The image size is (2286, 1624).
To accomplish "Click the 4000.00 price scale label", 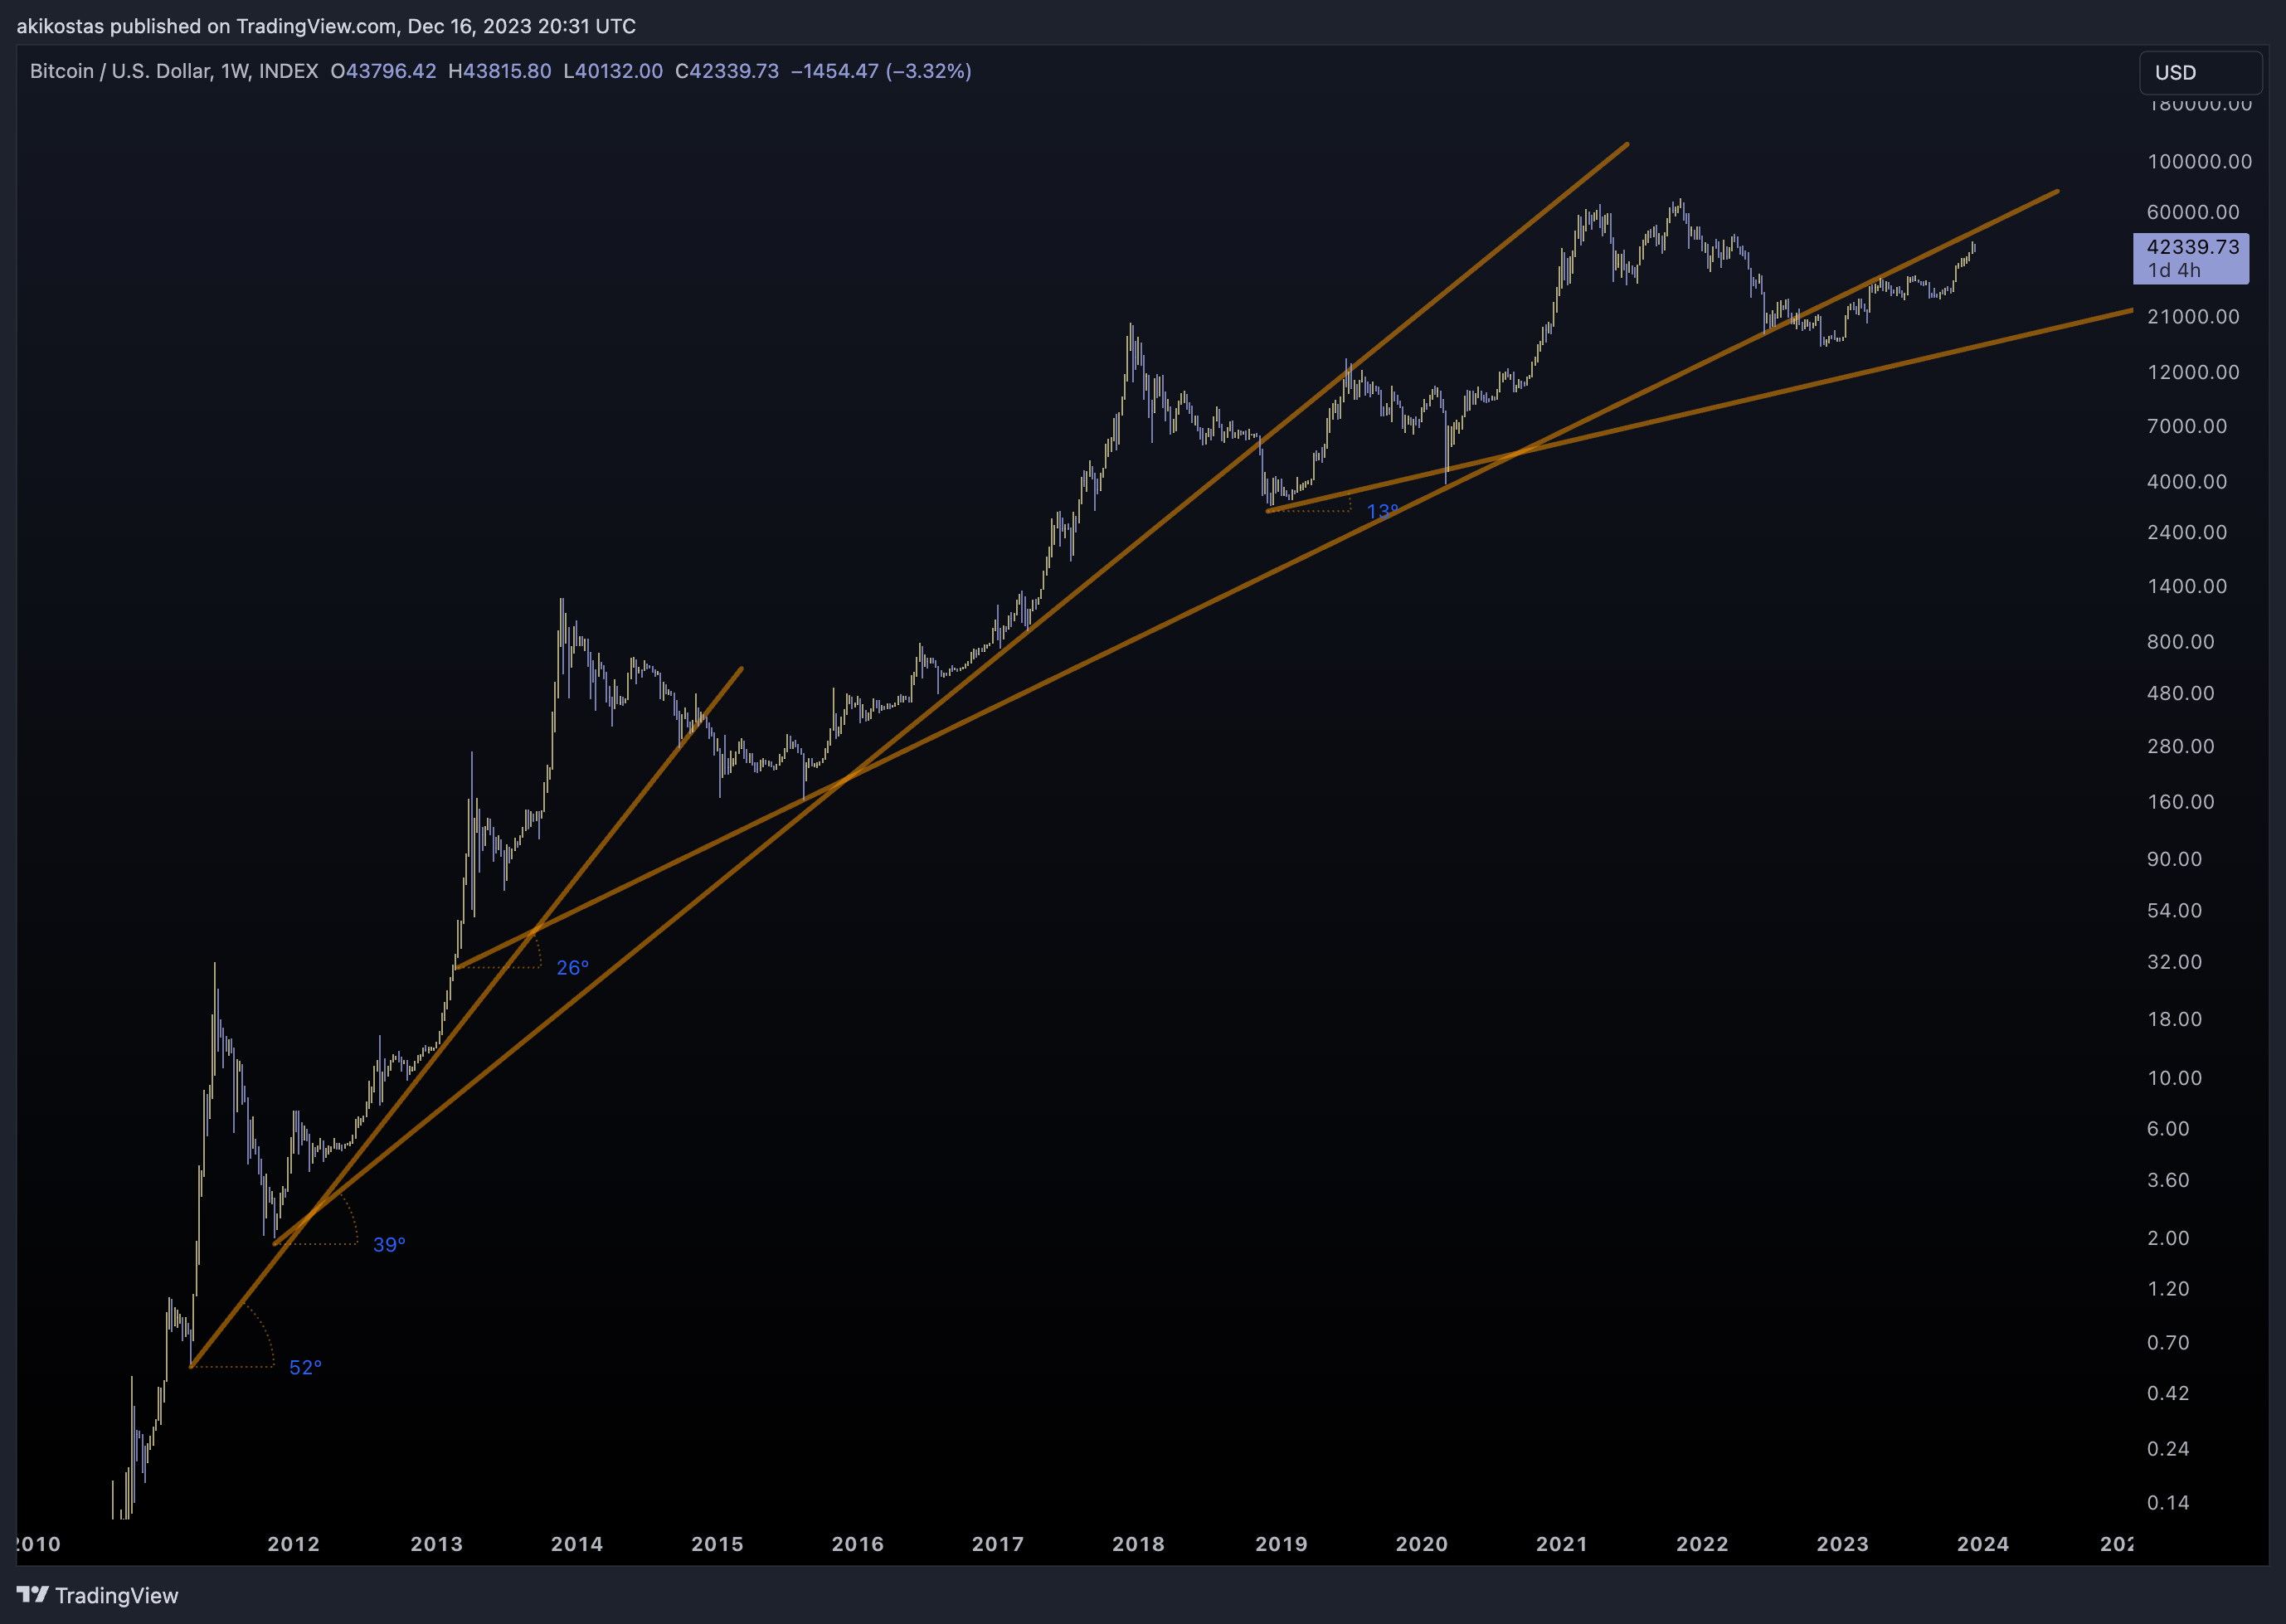I will [2187, 481].
